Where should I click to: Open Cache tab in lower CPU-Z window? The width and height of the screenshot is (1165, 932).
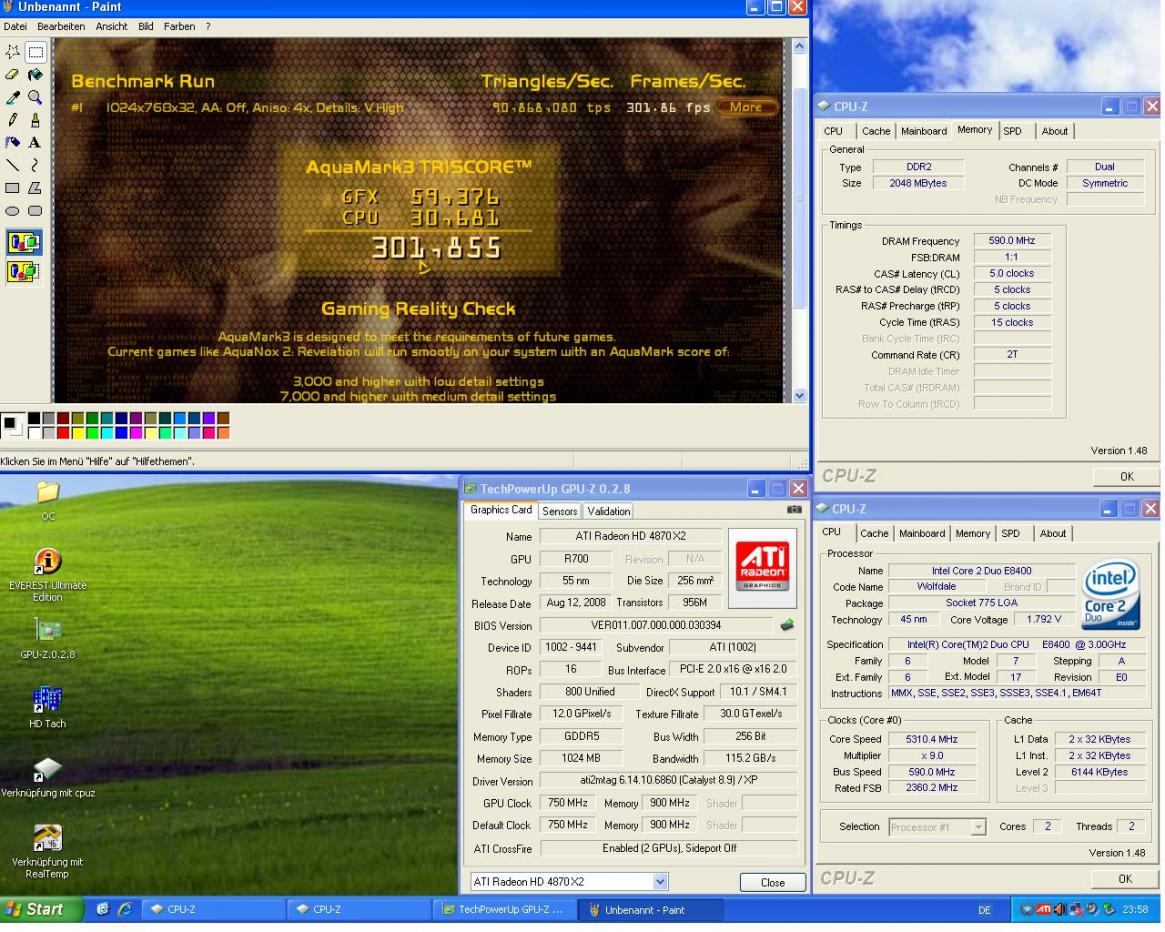click(x=874, y=534)
